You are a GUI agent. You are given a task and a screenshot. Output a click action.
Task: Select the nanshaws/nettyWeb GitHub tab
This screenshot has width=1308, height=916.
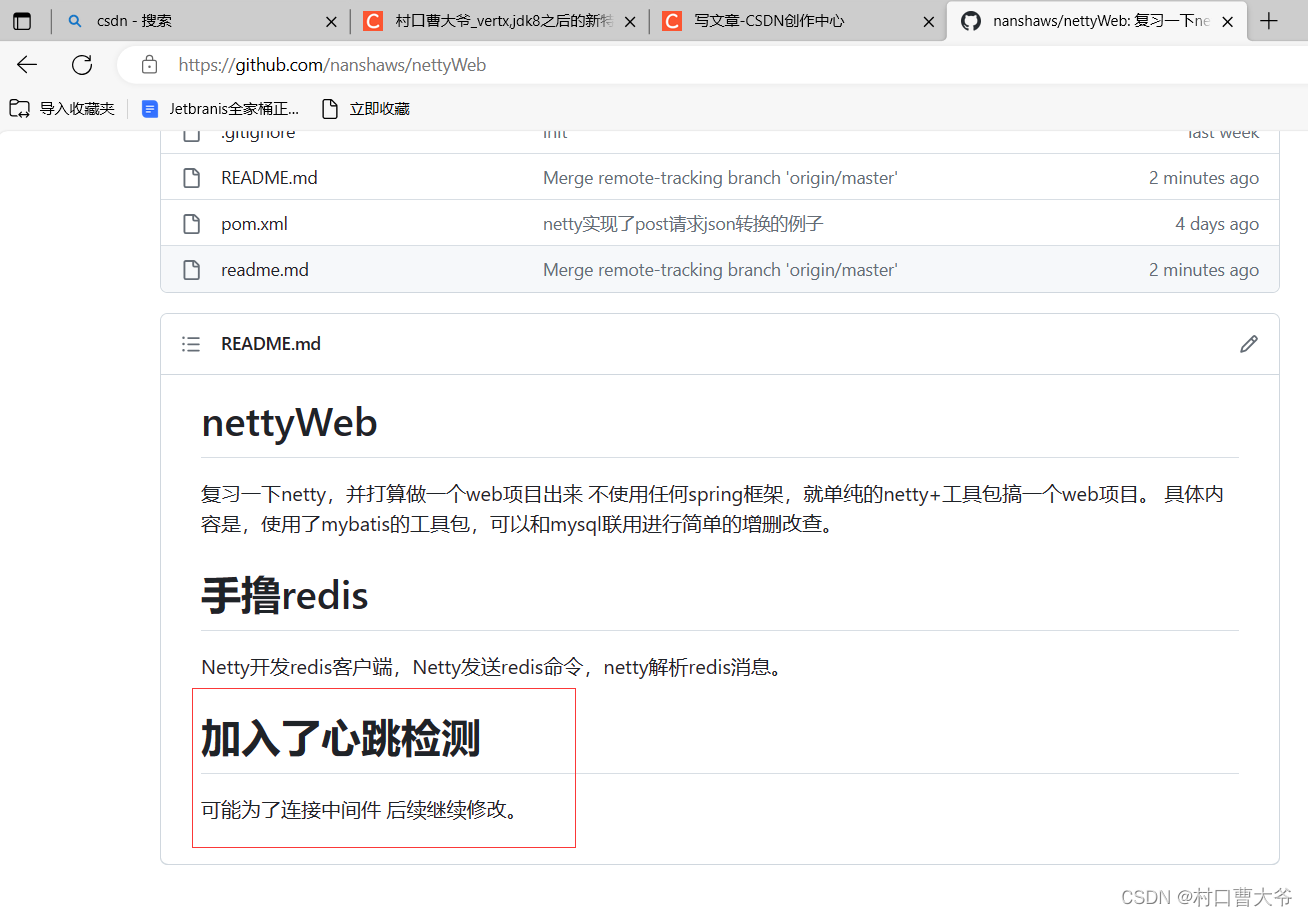point(1097,21)
